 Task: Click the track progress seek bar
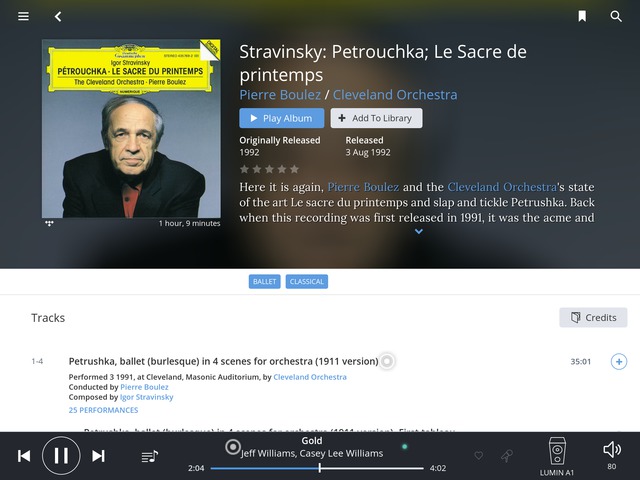pyautogui.click(x=317, y=468)
